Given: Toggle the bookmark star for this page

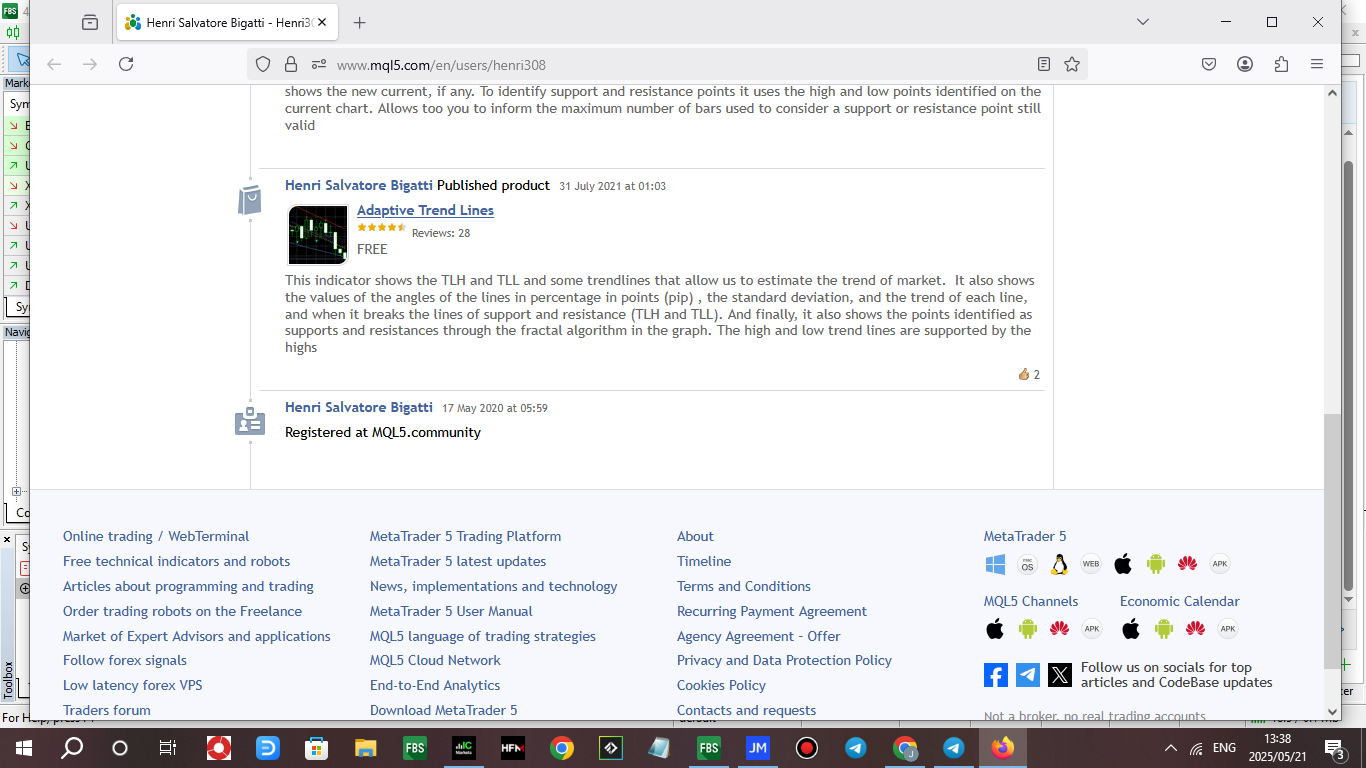Looking at the screenshot, I should coord(1072,64).
